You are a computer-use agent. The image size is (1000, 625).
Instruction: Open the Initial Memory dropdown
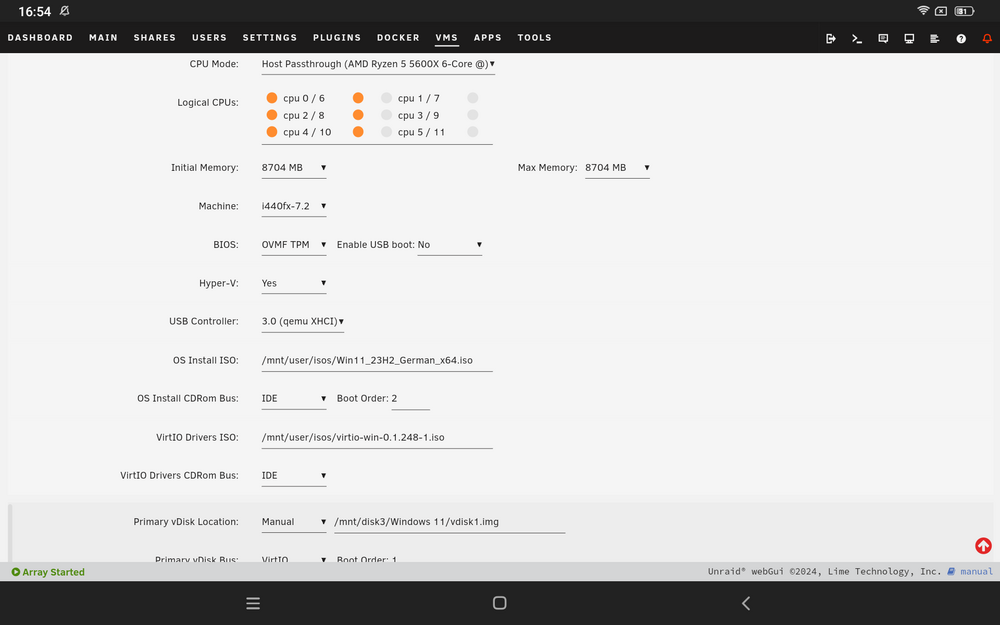(294, 168)
